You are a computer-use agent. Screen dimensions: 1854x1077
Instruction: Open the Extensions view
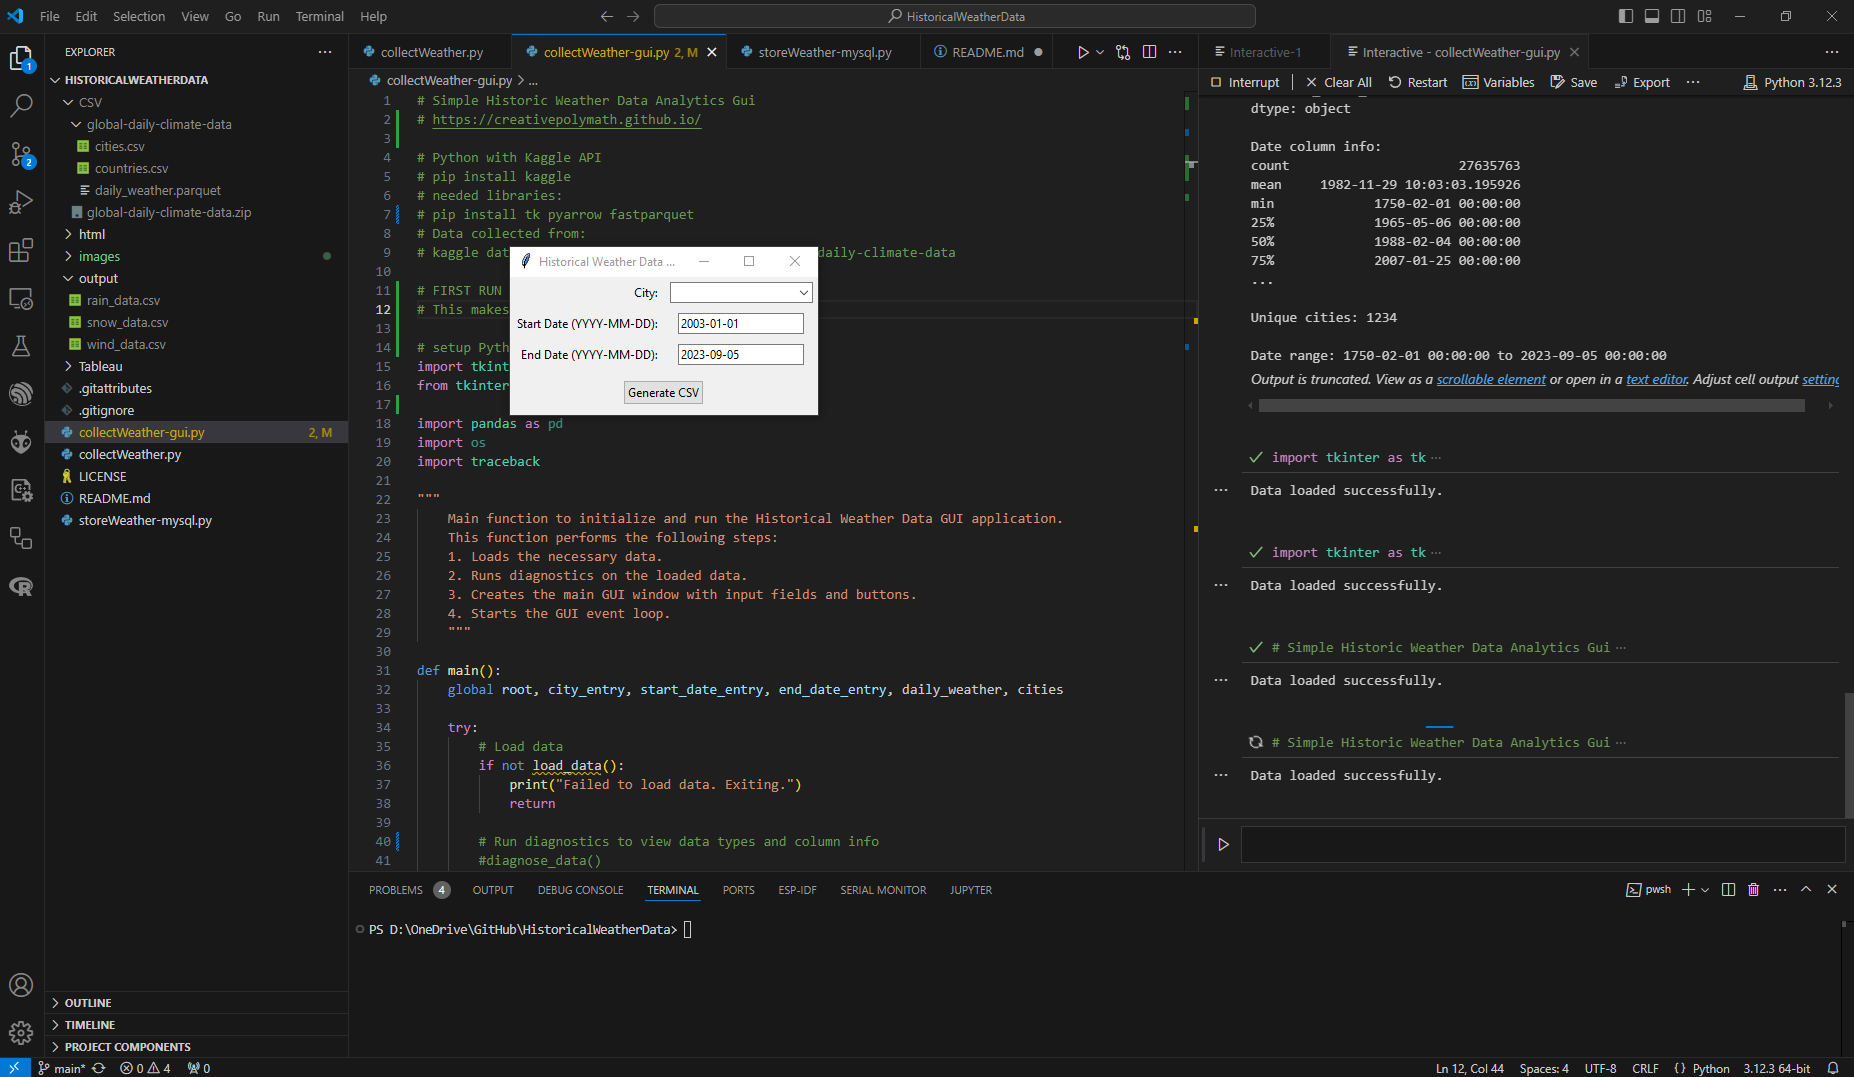coord(21,250)
